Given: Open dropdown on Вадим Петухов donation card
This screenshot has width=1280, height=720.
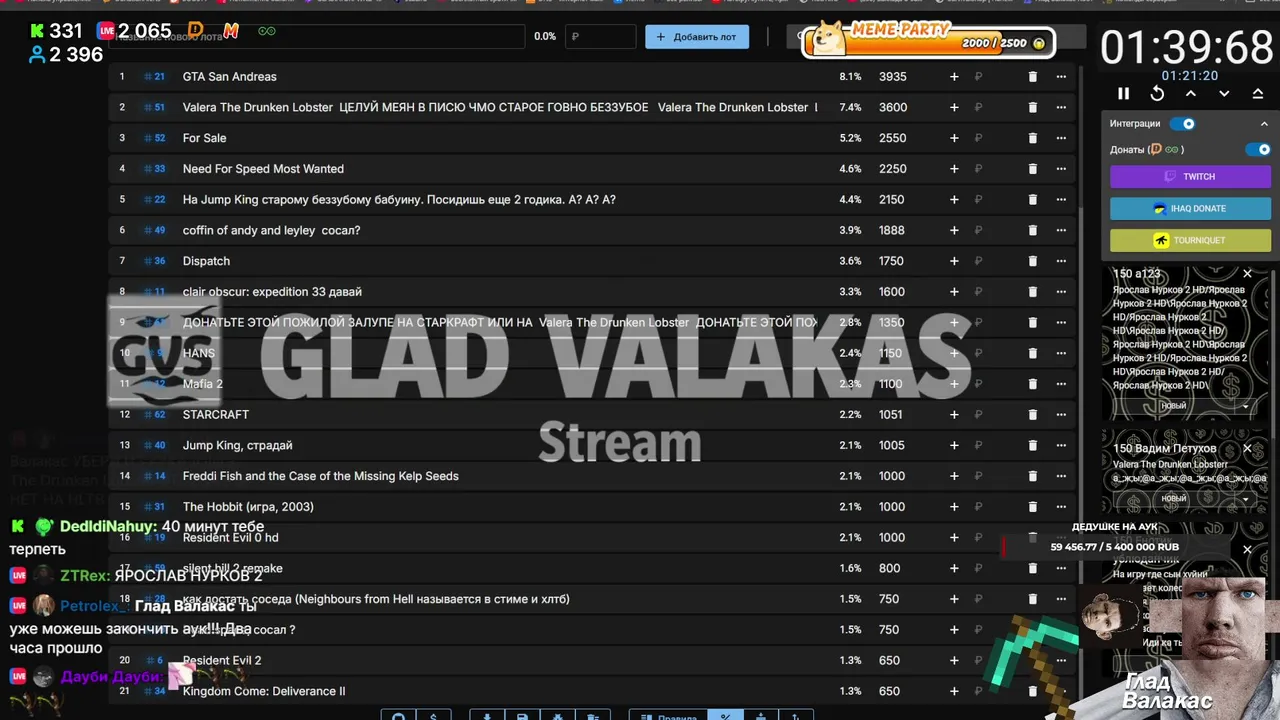Looking at the screenshot, I should click(1245, 499).
